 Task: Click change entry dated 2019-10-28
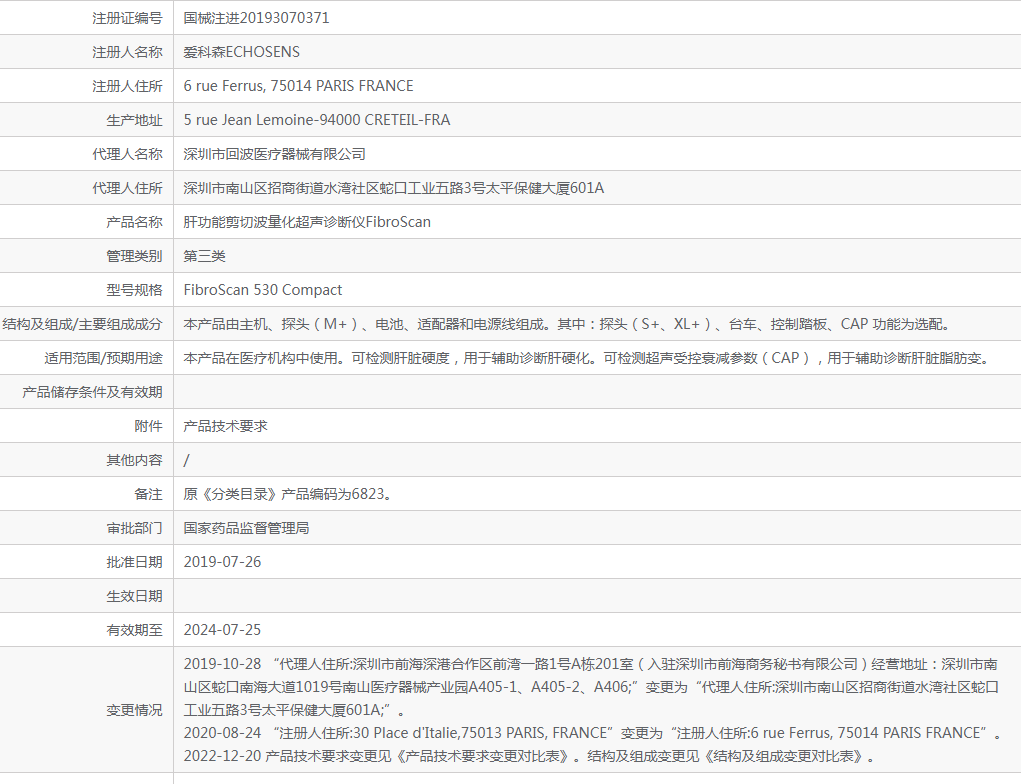(x=591, y=687)
